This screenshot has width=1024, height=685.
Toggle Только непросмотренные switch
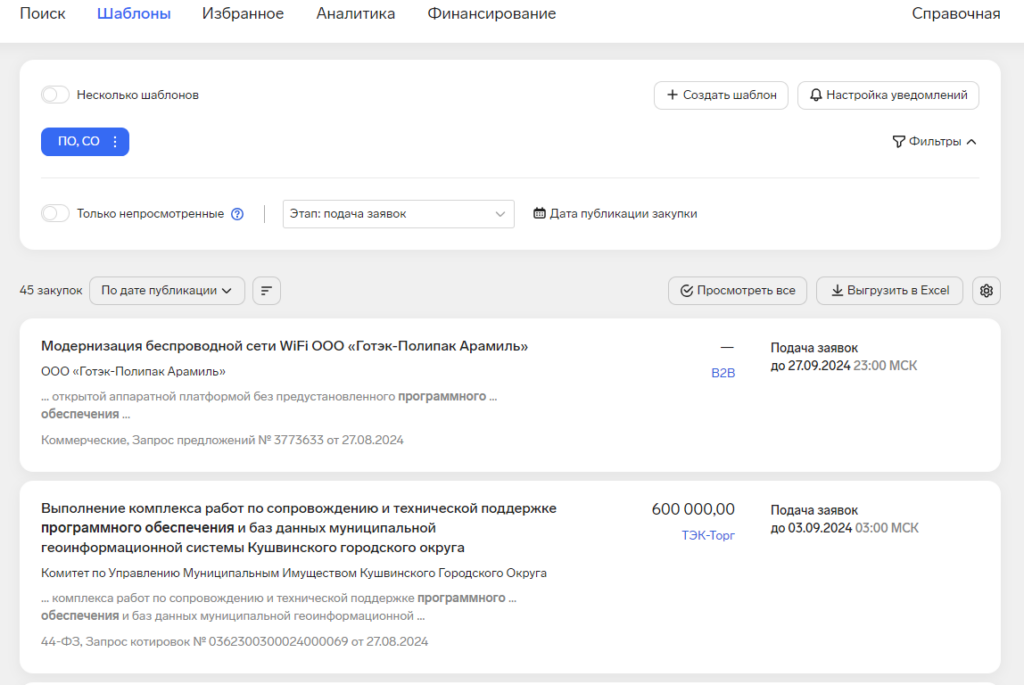pos(56,214)
